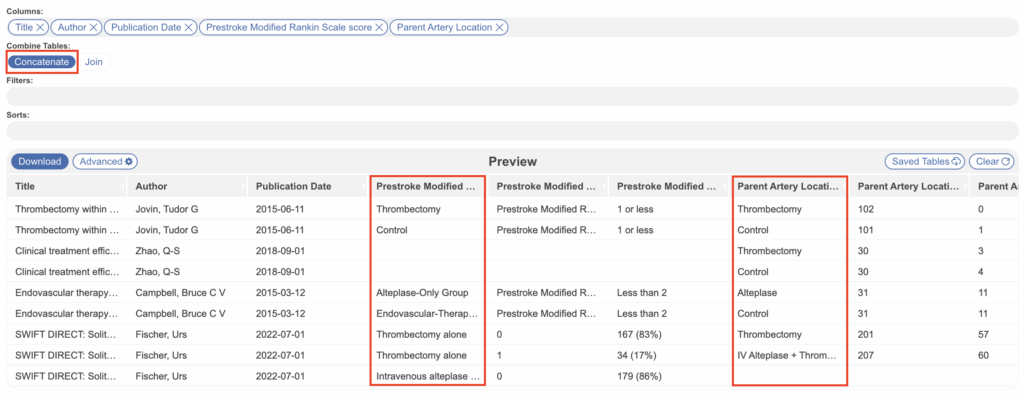Click the Columns selection field
This screenshot has height=400, width=1024.
click(x=760, y=27)
